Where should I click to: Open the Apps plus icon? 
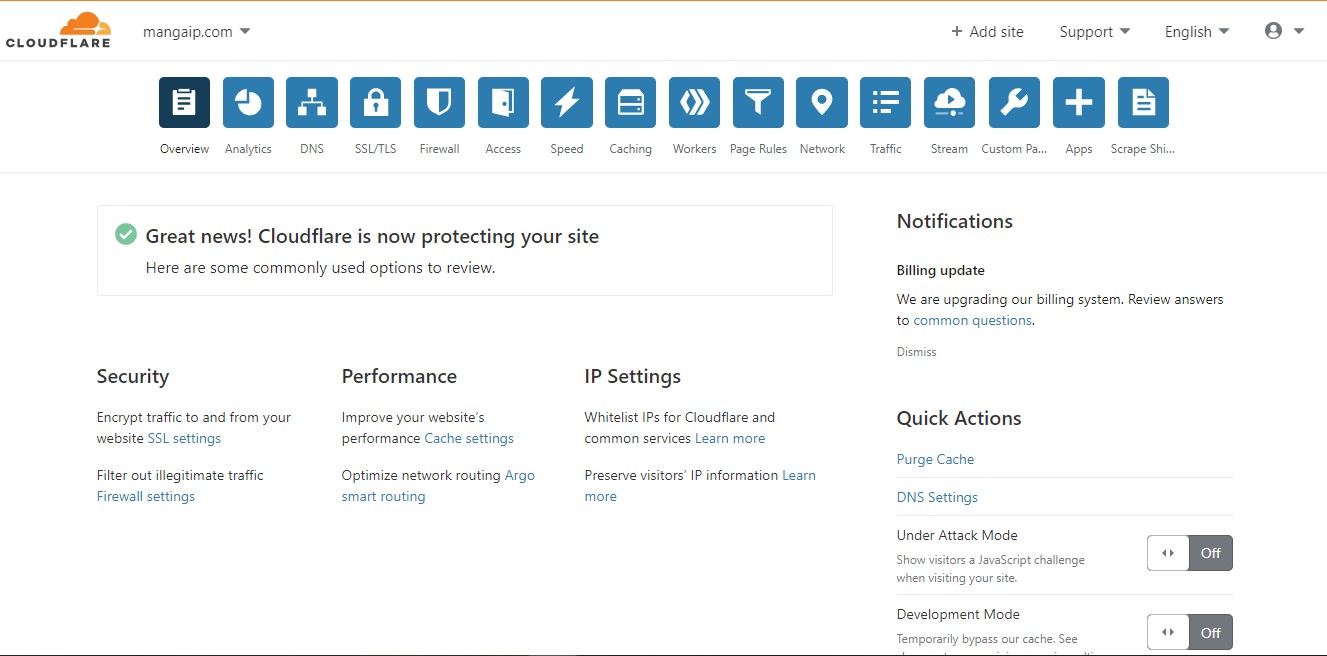pyautogui.click(x=1079, y=102)
